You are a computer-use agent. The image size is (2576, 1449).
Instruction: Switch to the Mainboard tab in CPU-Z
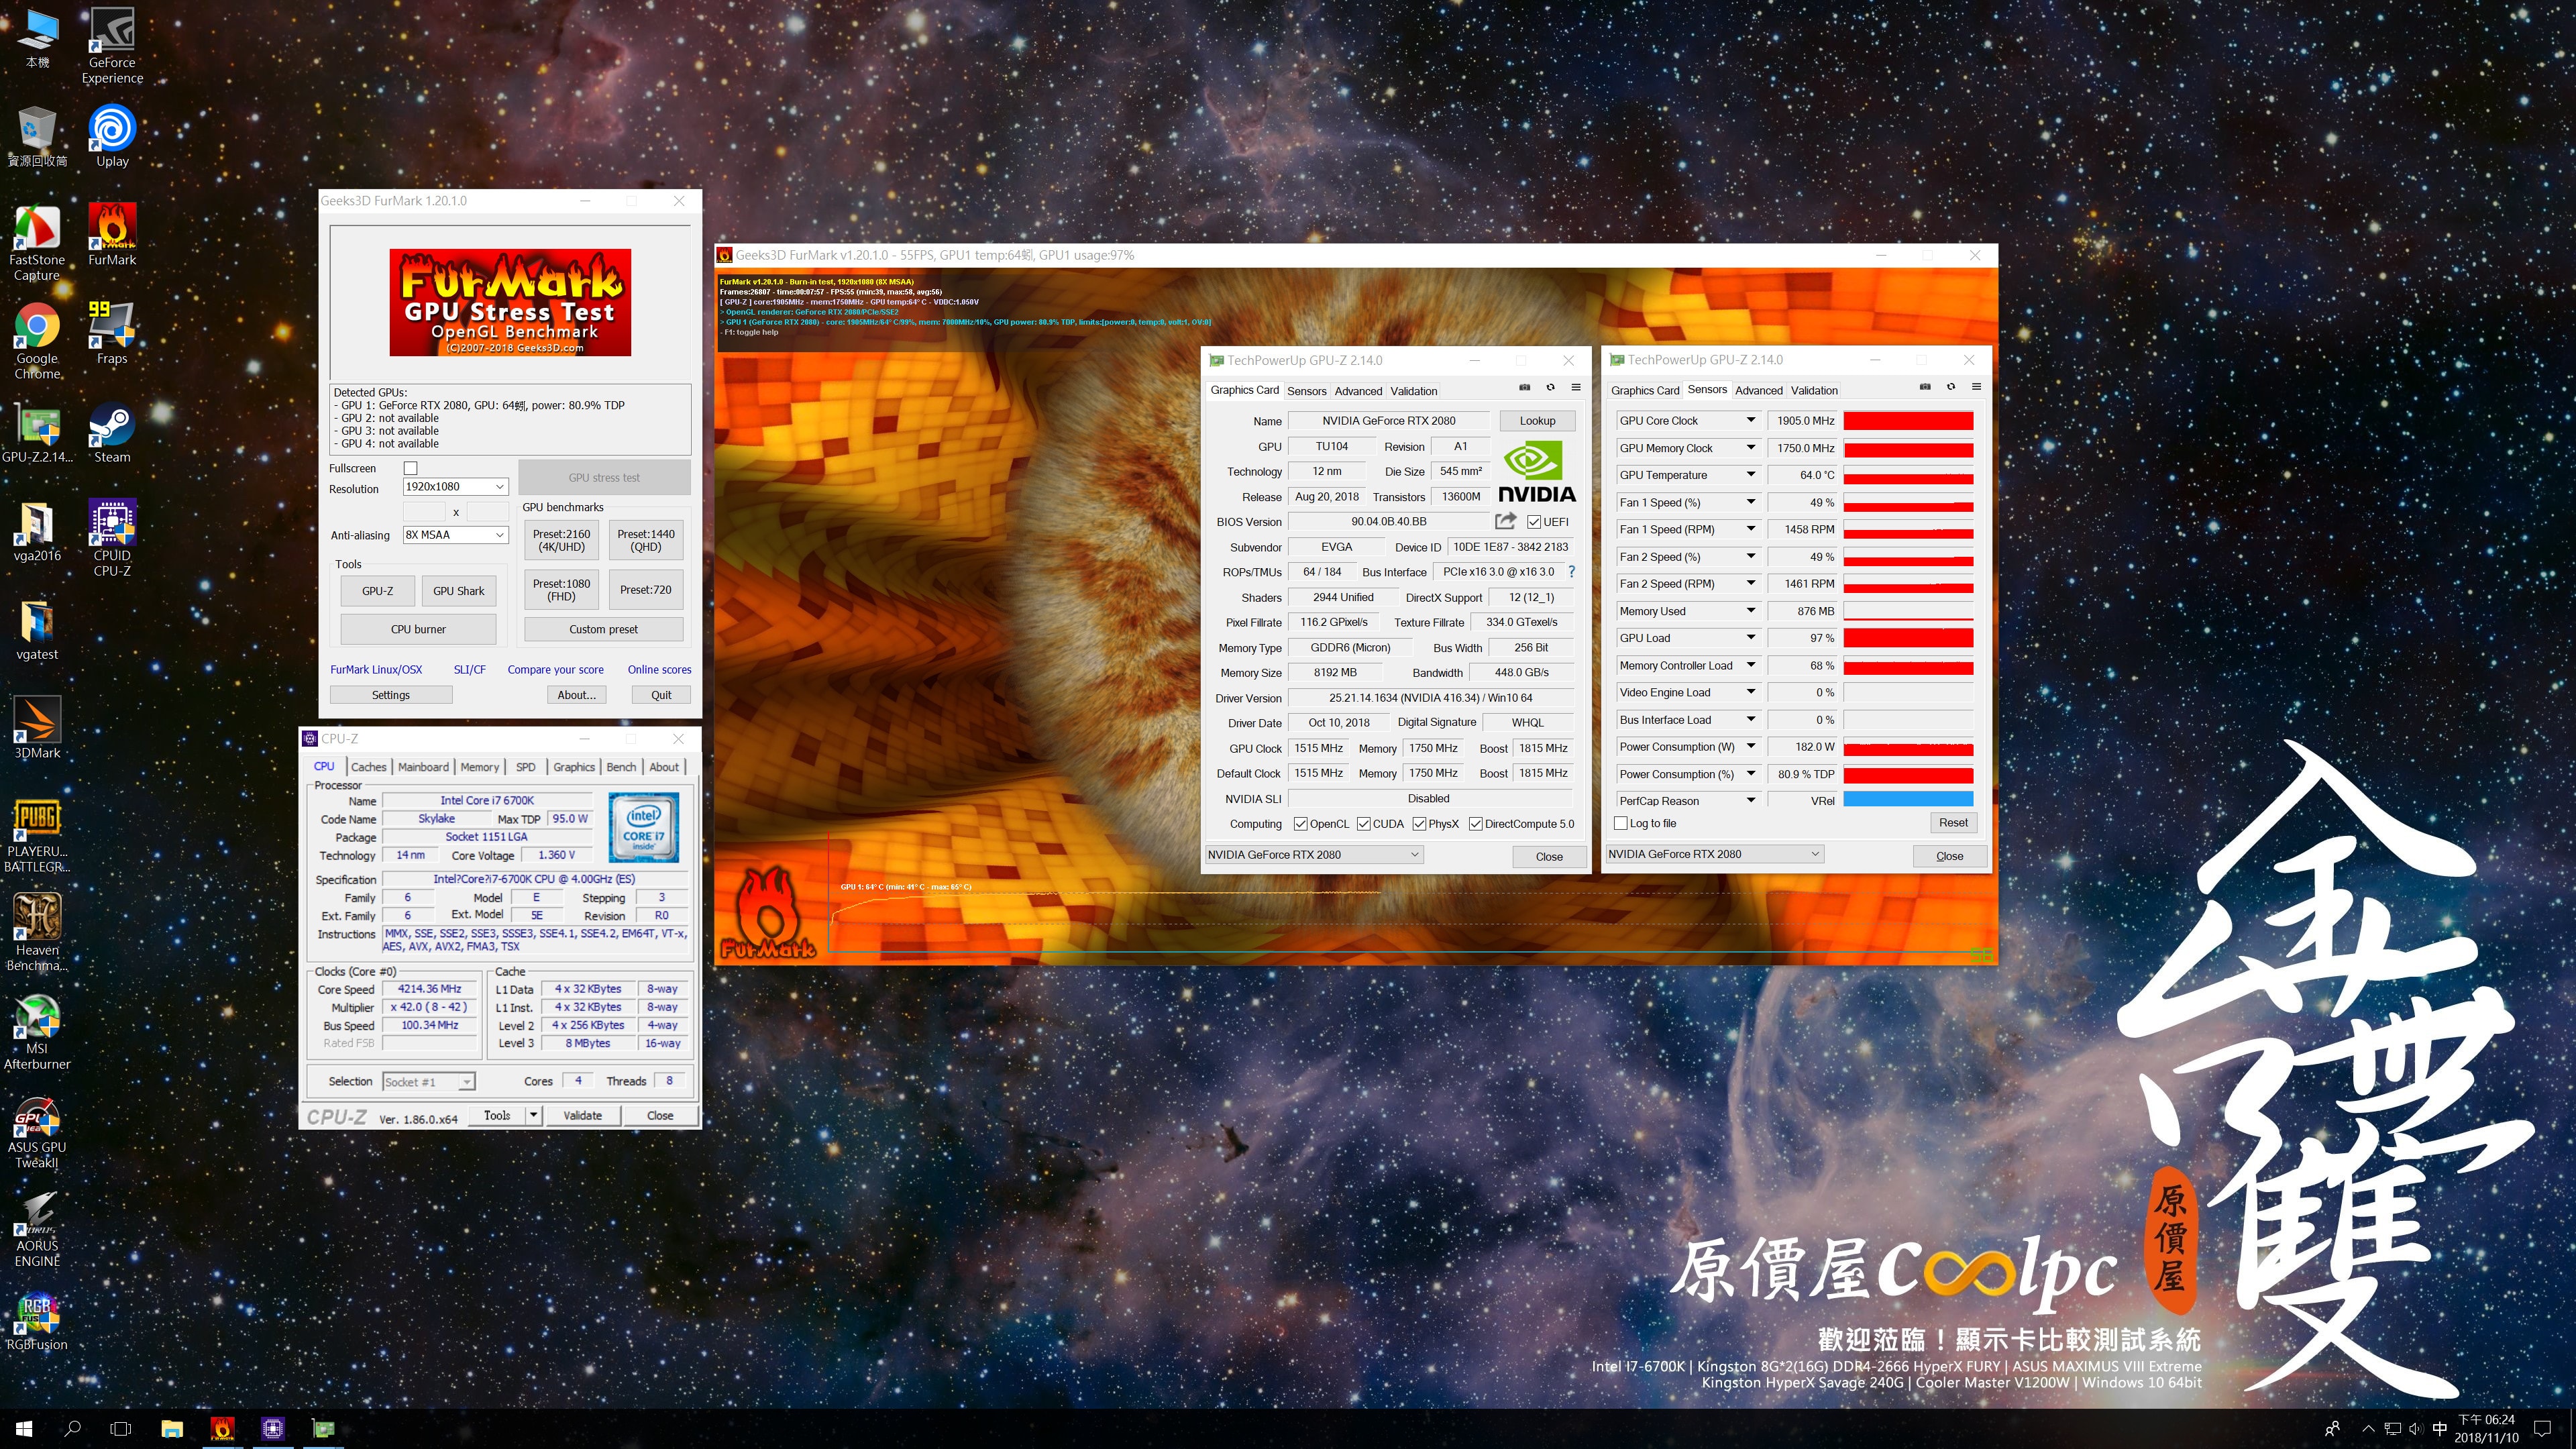click(423, 767)
